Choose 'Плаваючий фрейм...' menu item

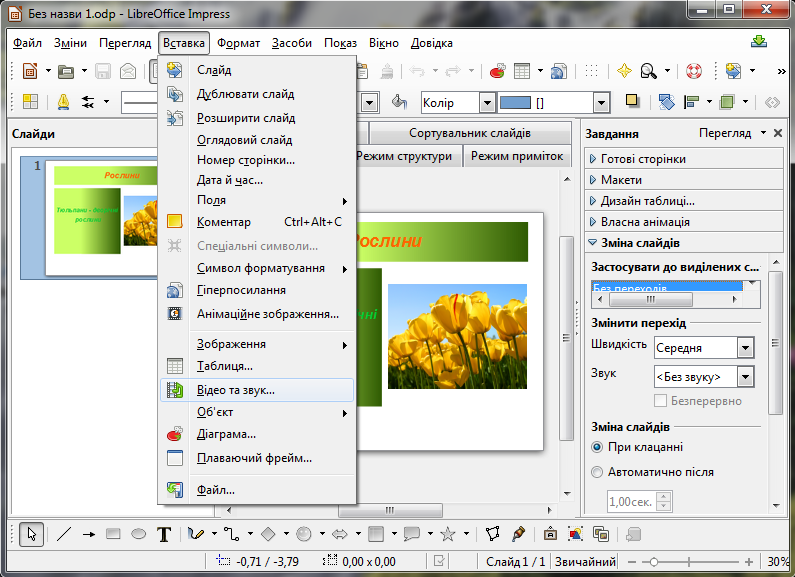[257, 458]
